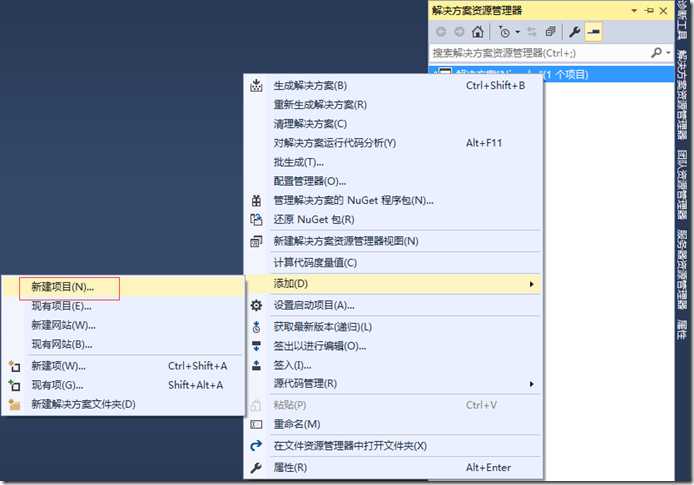Screen dimensions: 694x485
Task: Click the build solution icon beside 生成解决方案
Action: [x=256, y=85]
